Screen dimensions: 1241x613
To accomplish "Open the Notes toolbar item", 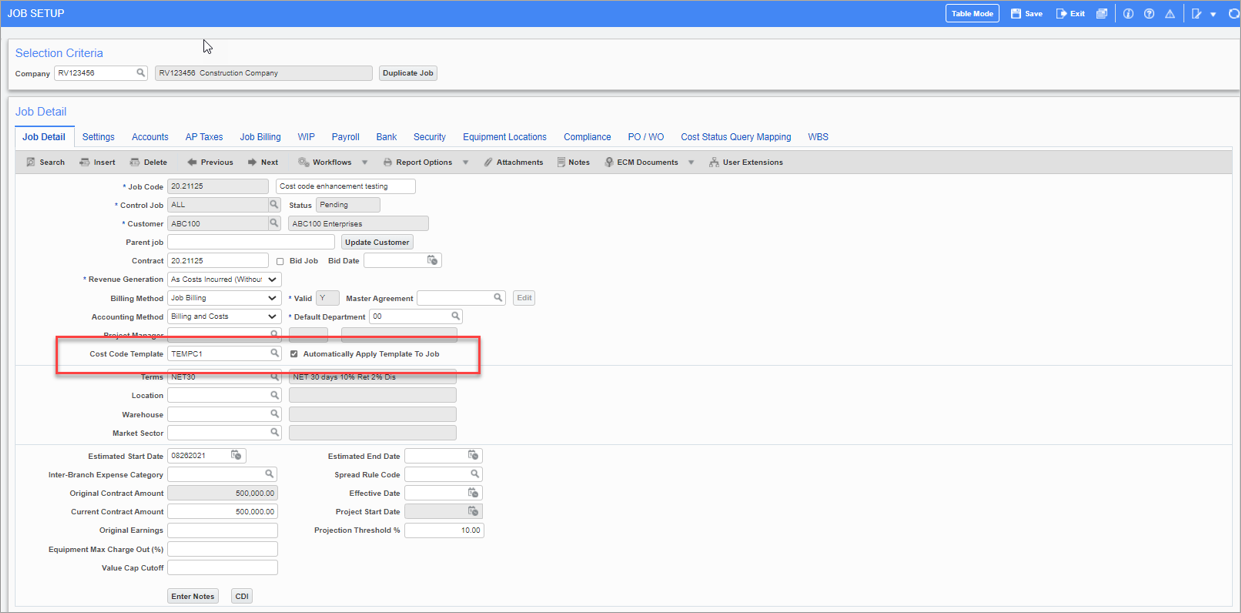I will click(573, 162).
